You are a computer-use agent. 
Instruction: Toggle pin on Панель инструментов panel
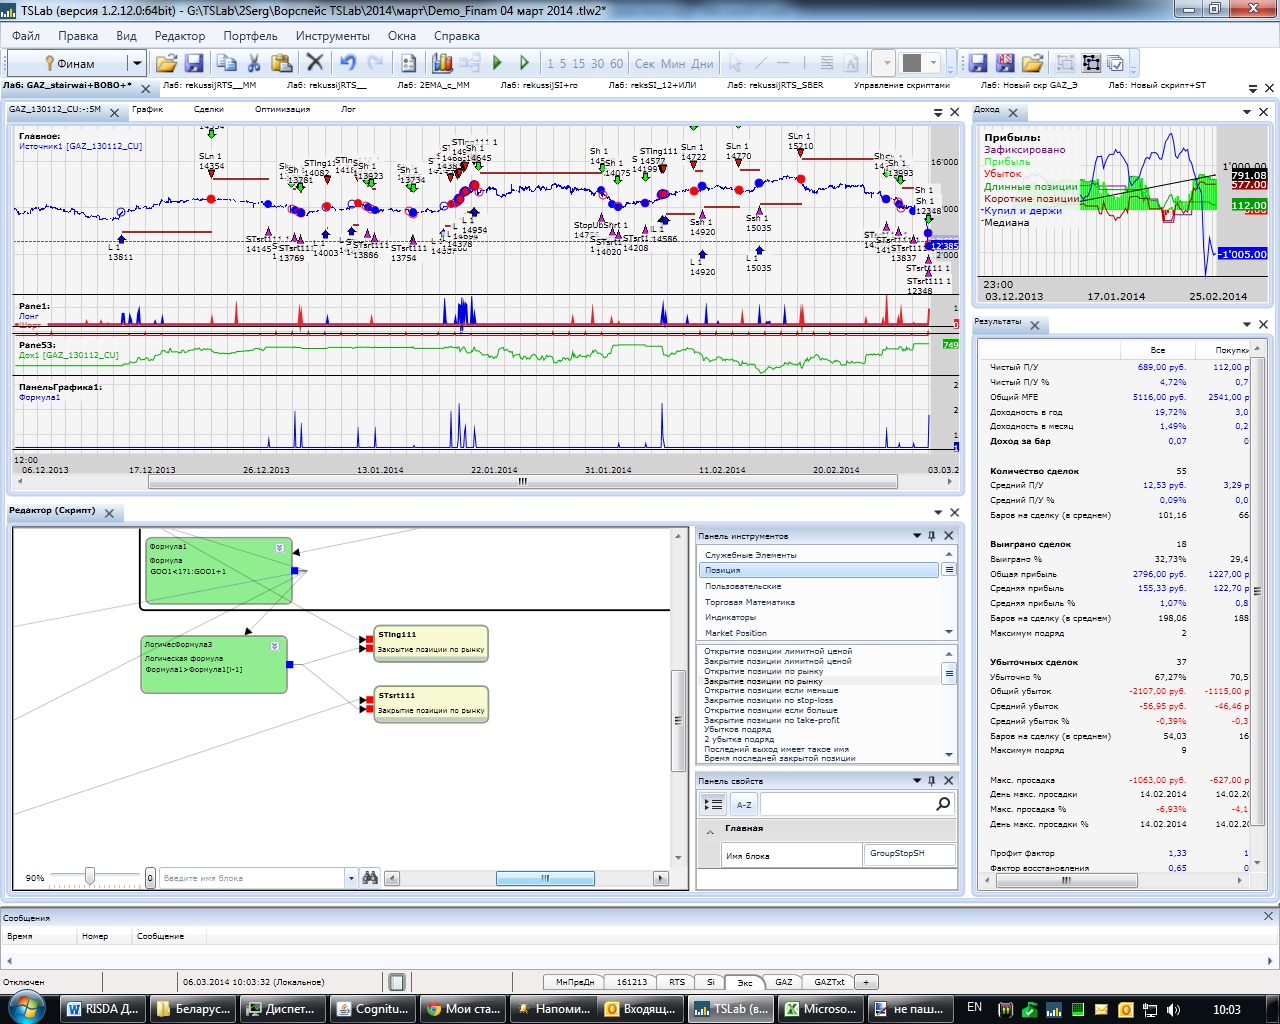coord(932,536)
